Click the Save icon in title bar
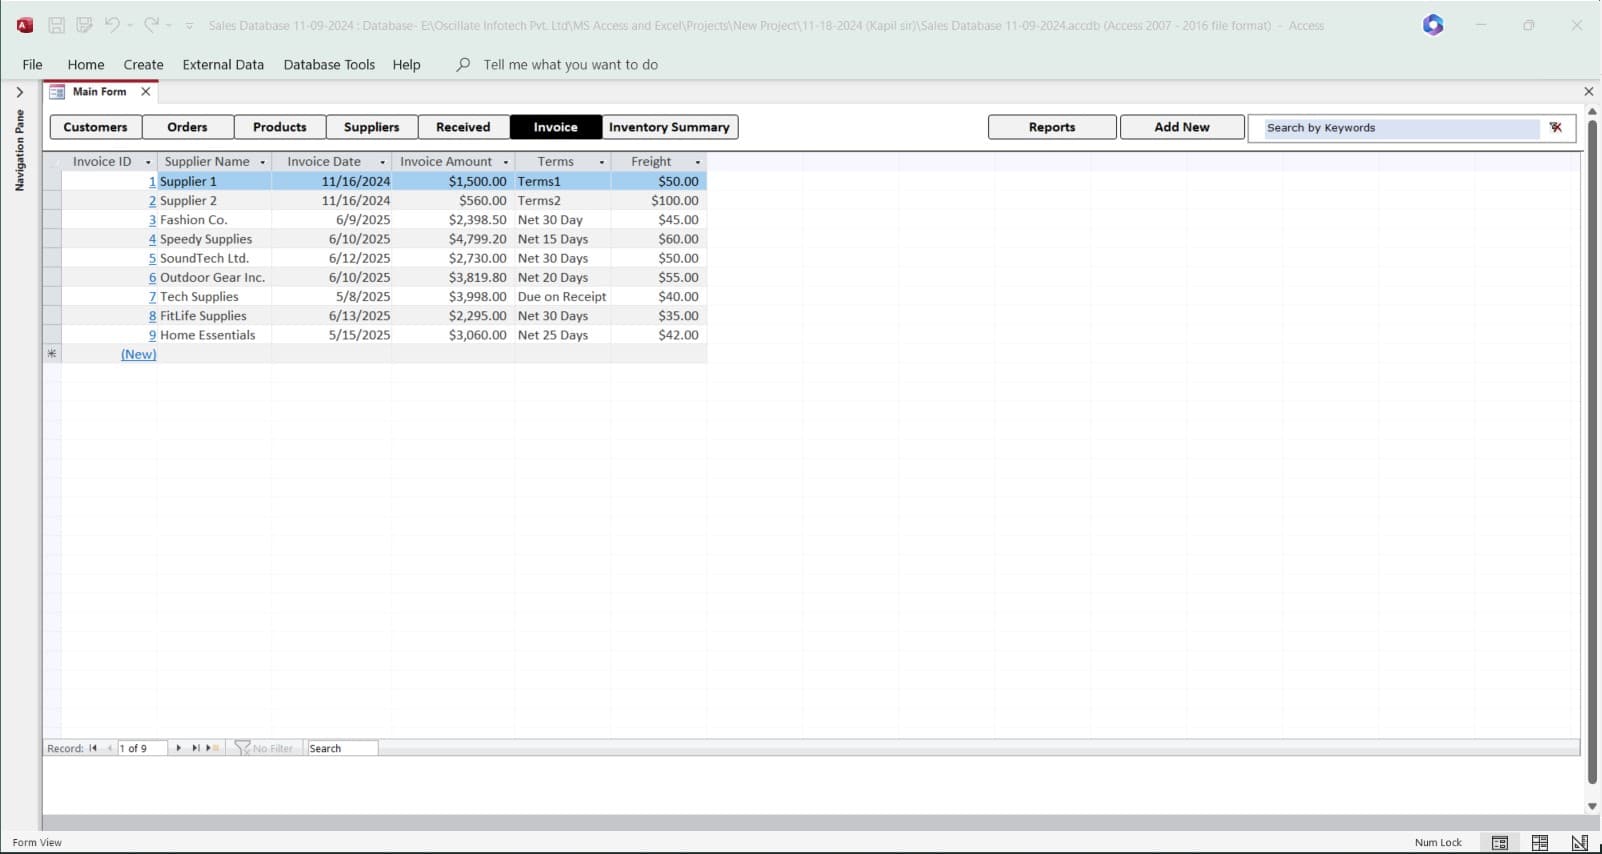The width and height of the screenshot is (1602, 854). tap(57, 25)
